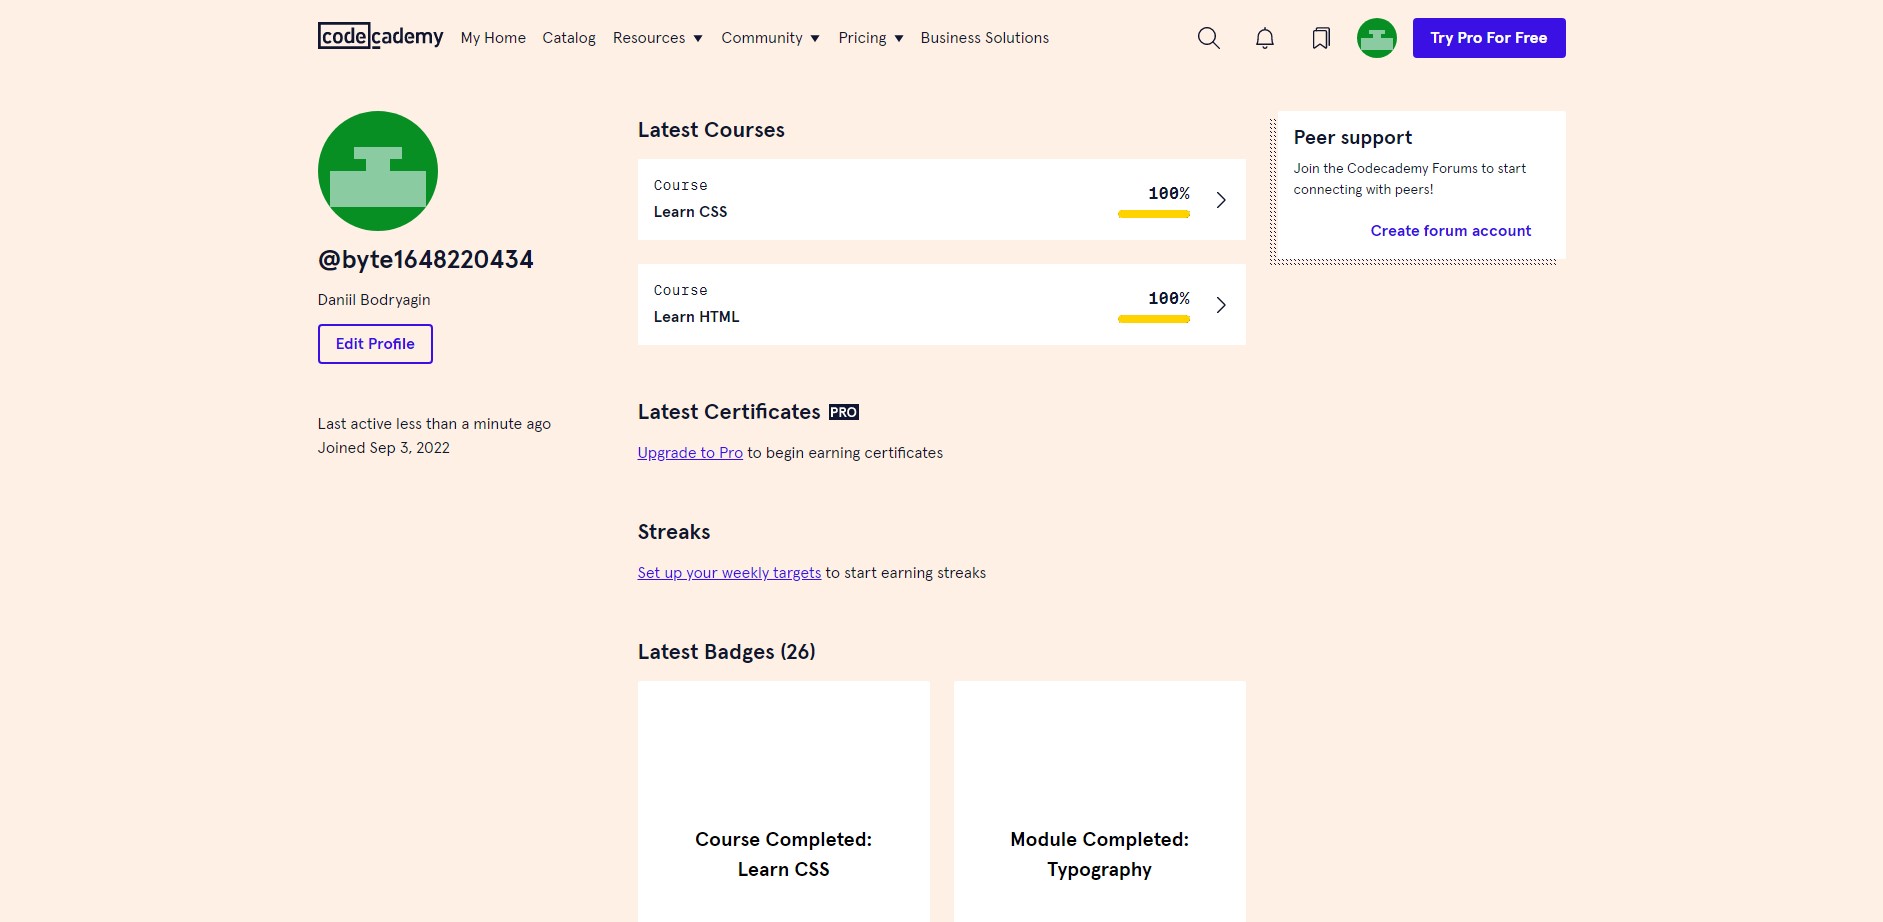1883x922 pixels.
Task: Open Learn CSS course chevron arrow
Action: 1221,200
